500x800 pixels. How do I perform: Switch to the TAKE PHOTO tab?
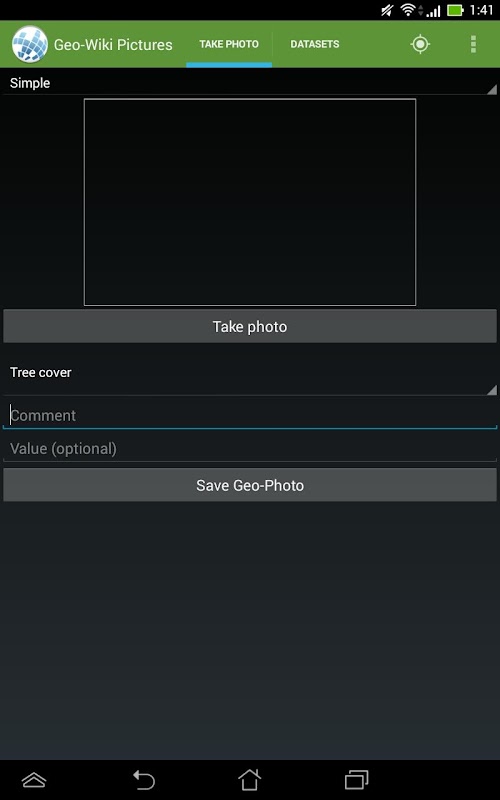point(229,44)
